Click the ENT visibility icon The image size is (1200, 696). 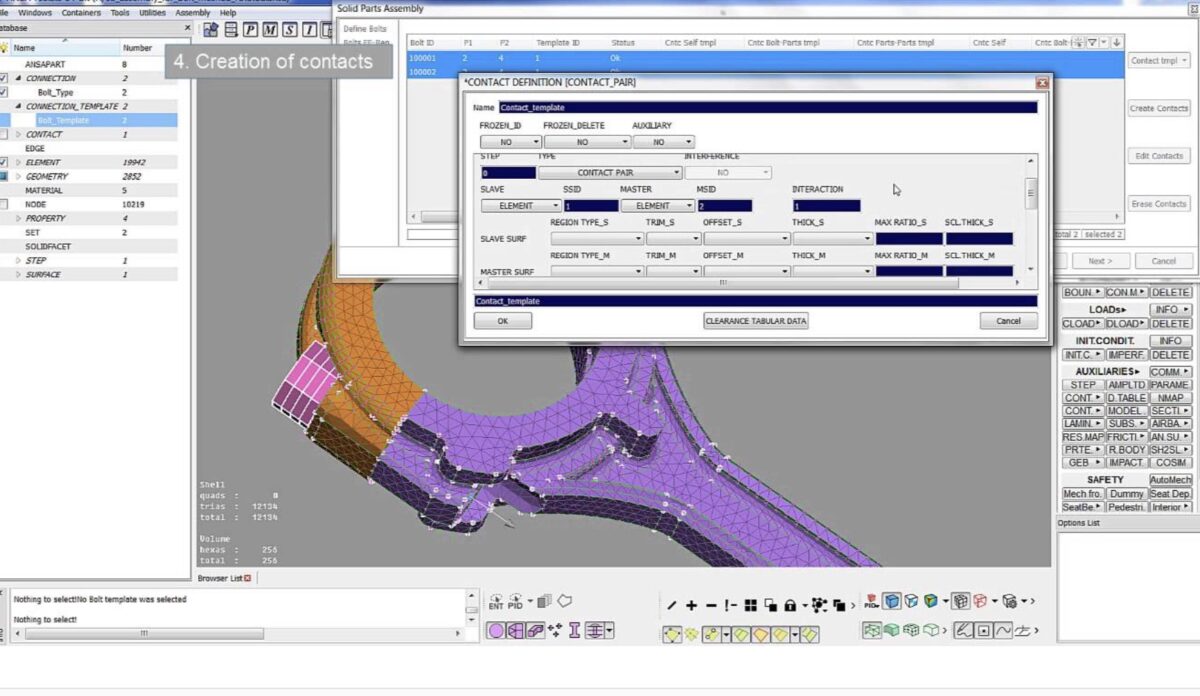click(496, 602)
